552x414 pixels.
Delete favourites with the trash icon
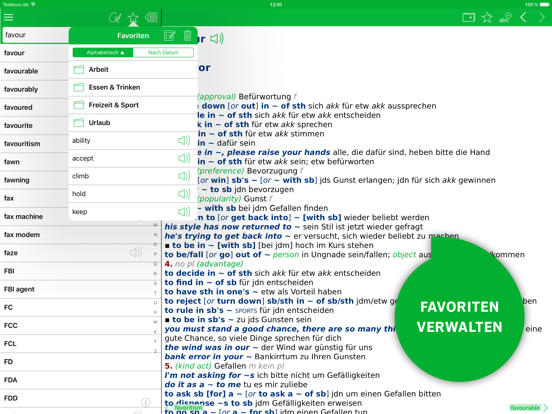click(188, 36)
